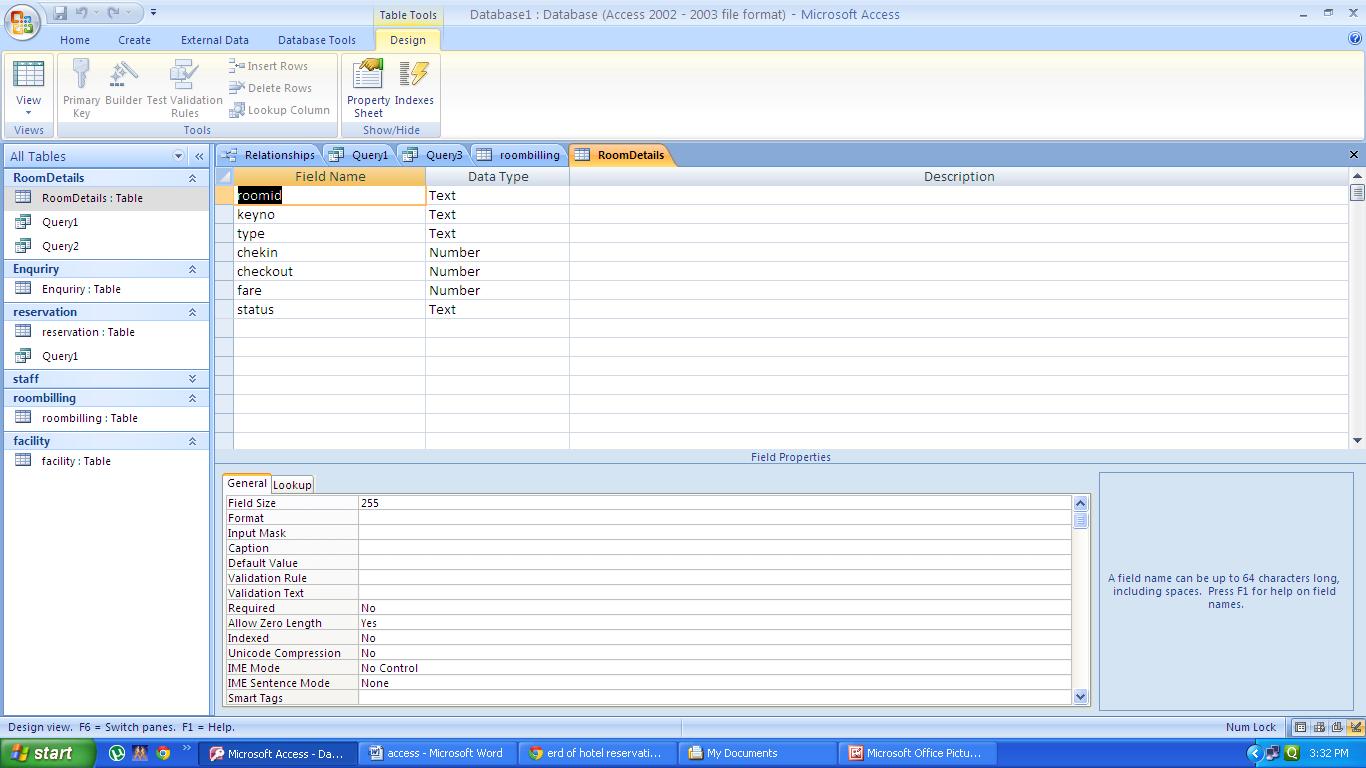Click Lookup Column command
The height and width of the screenshot is (768, 1366).
point(279,110)
